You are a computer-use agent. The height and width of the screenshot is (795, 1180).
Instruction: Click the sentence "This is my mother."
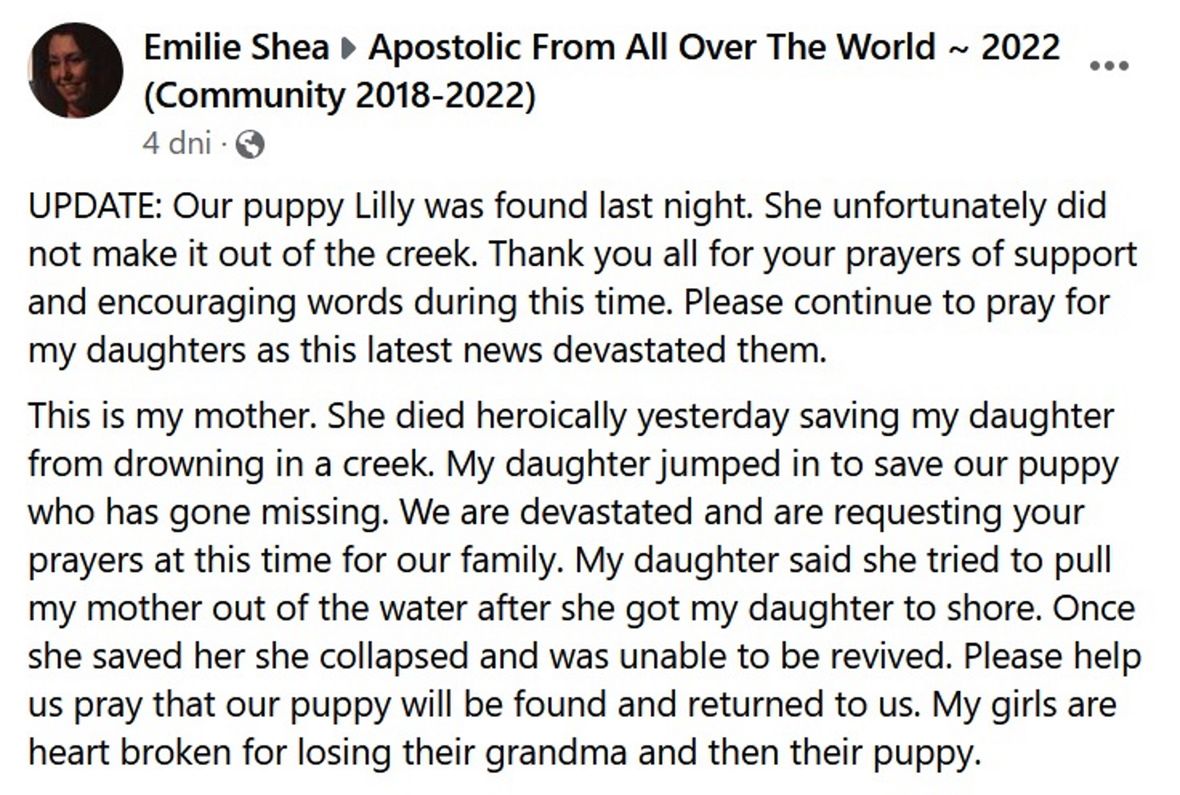tap(162, 415)
